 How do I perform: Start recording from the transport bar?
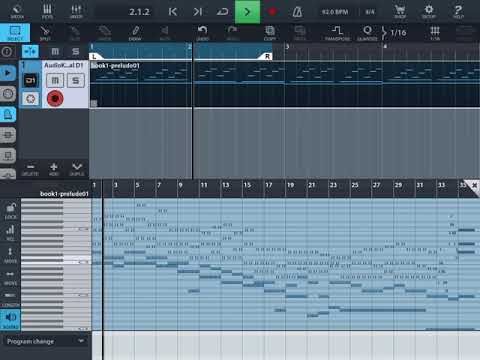pyautogui.click(x=272, y=12)
